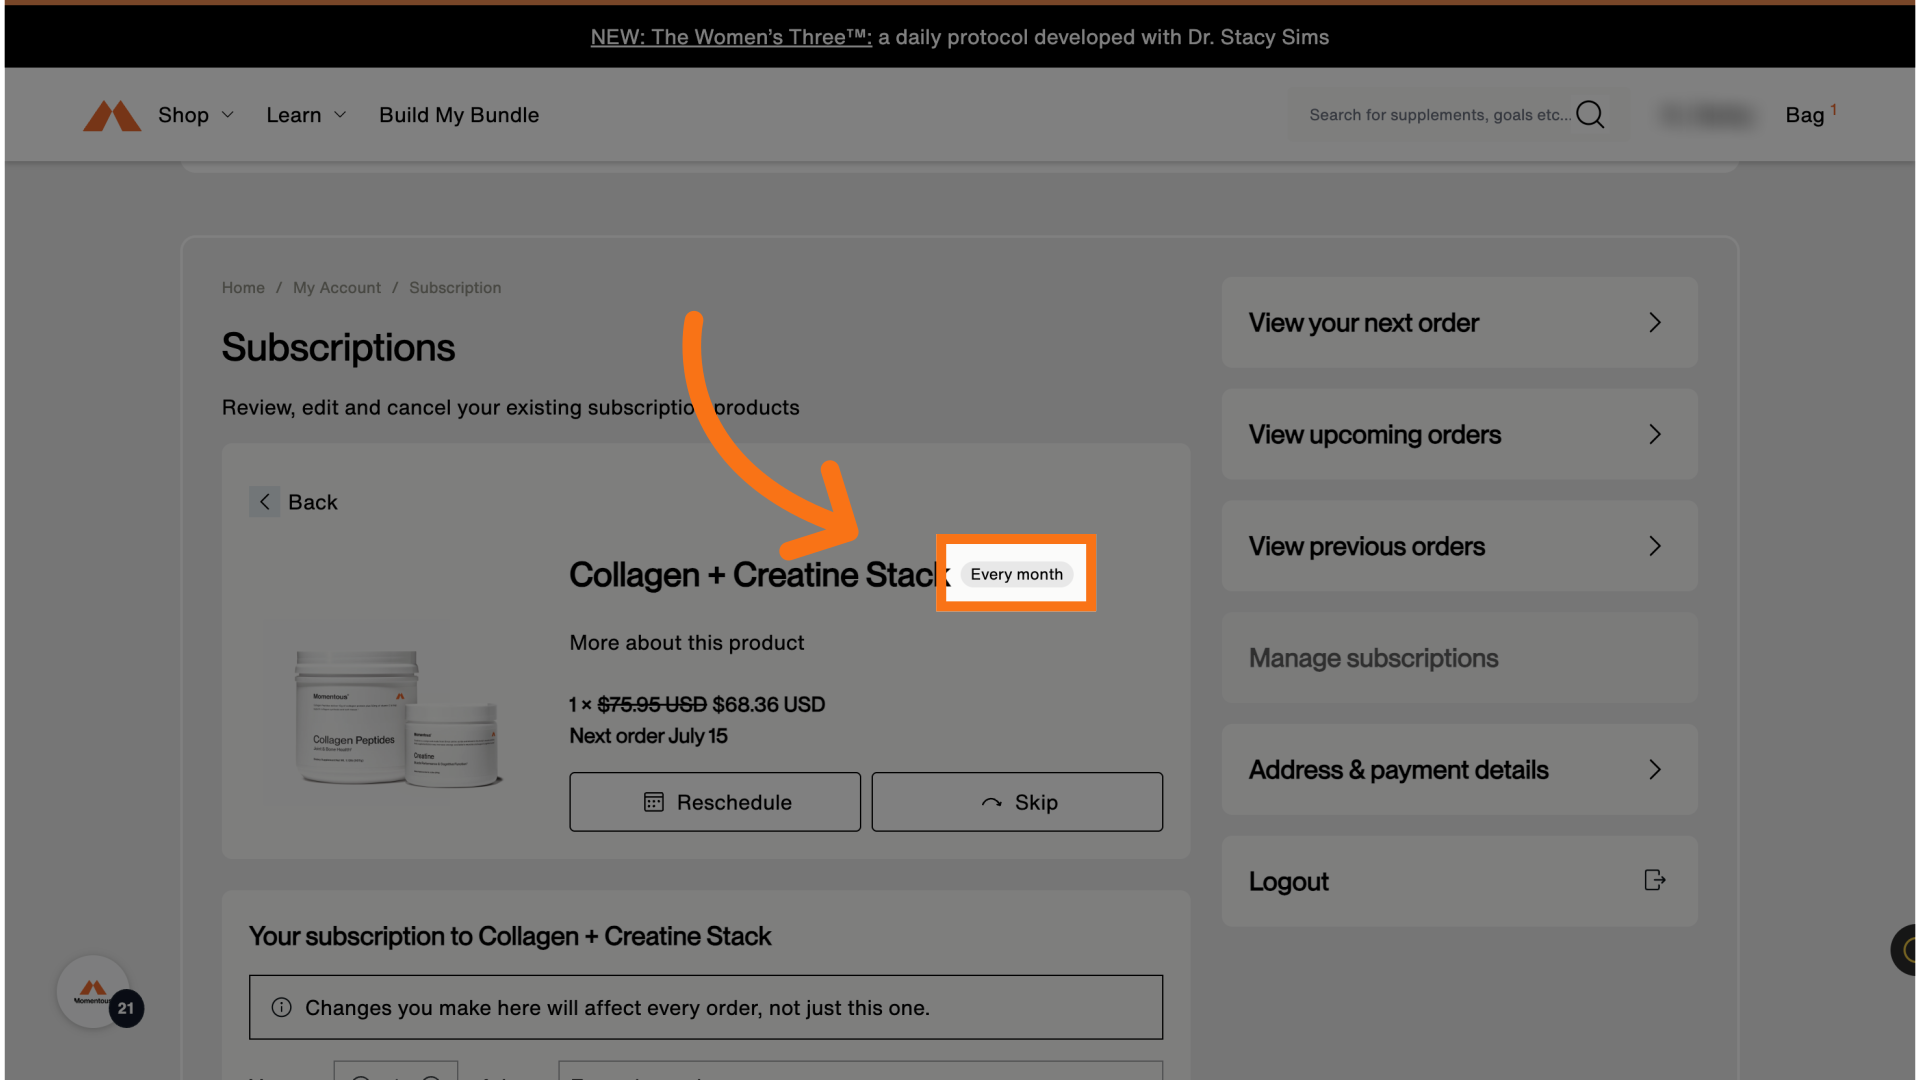Screen dimensions: 1920x1080
Task: Click the Skip button
Action: pyautogui.click(x=1017, y=802)
